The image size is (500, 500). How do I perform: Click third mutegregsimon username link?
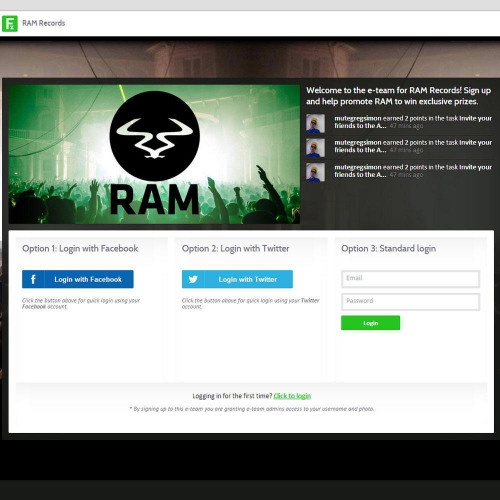(358, 167)
